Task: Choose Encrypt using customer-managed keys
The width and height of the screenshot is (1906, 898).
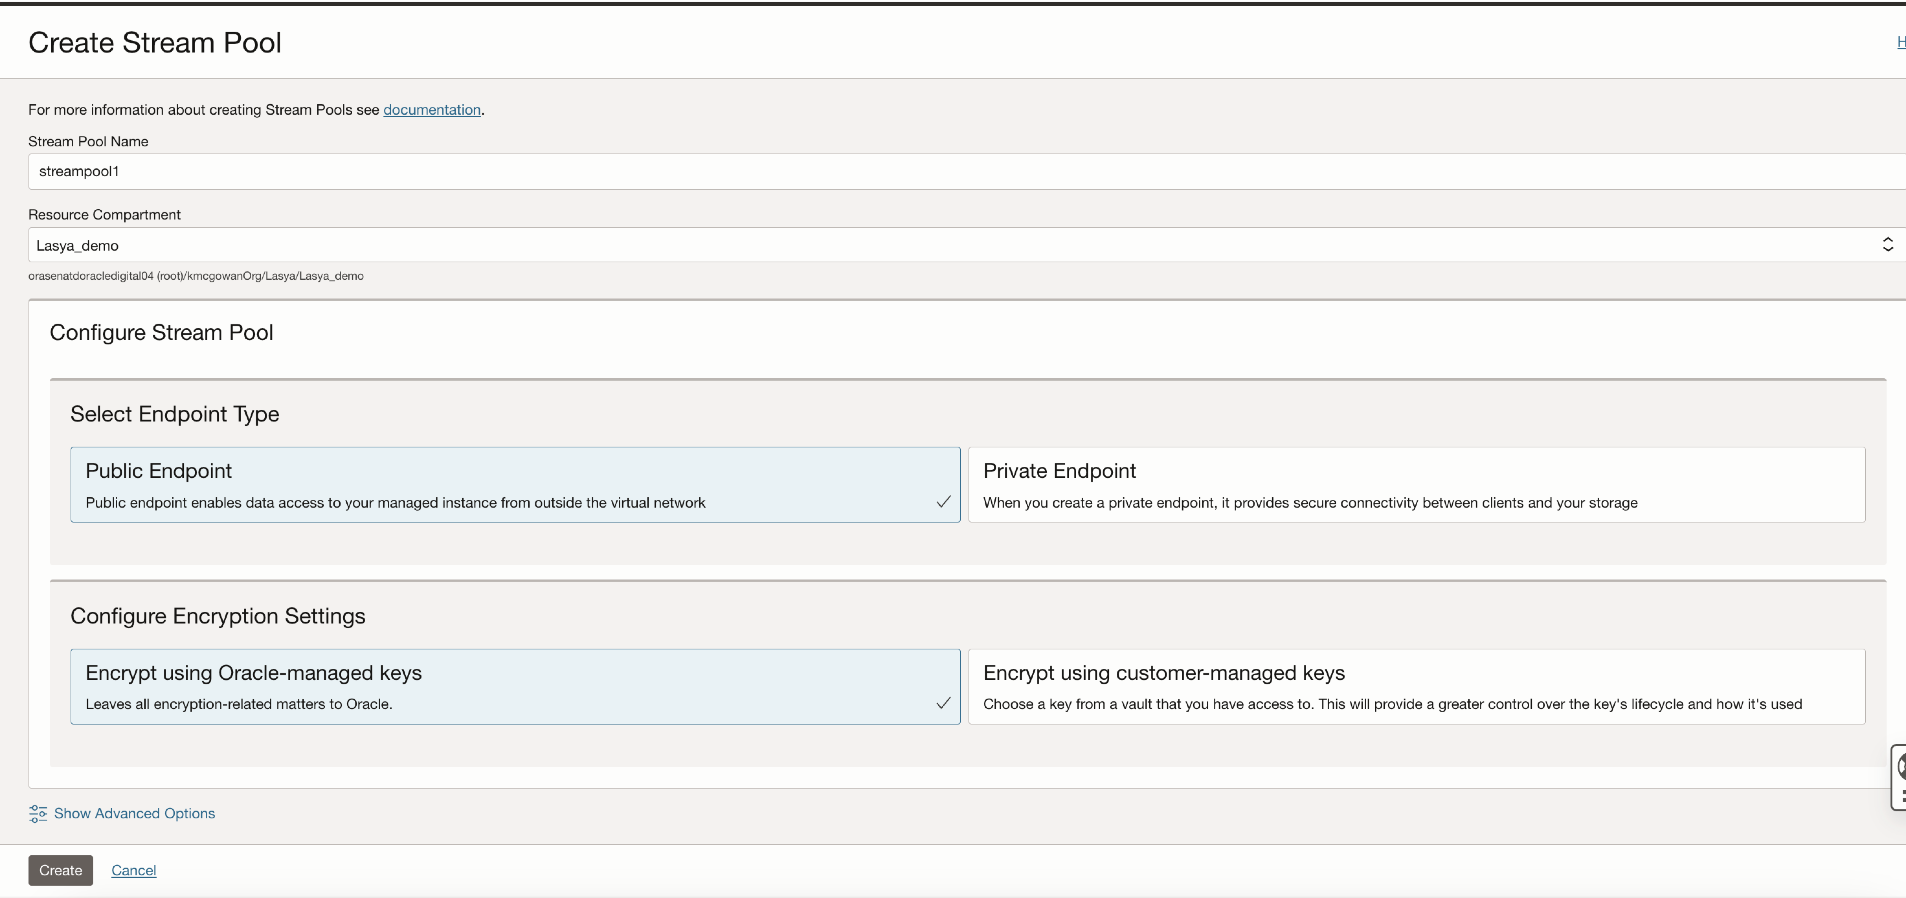Action: [1415, 687]
